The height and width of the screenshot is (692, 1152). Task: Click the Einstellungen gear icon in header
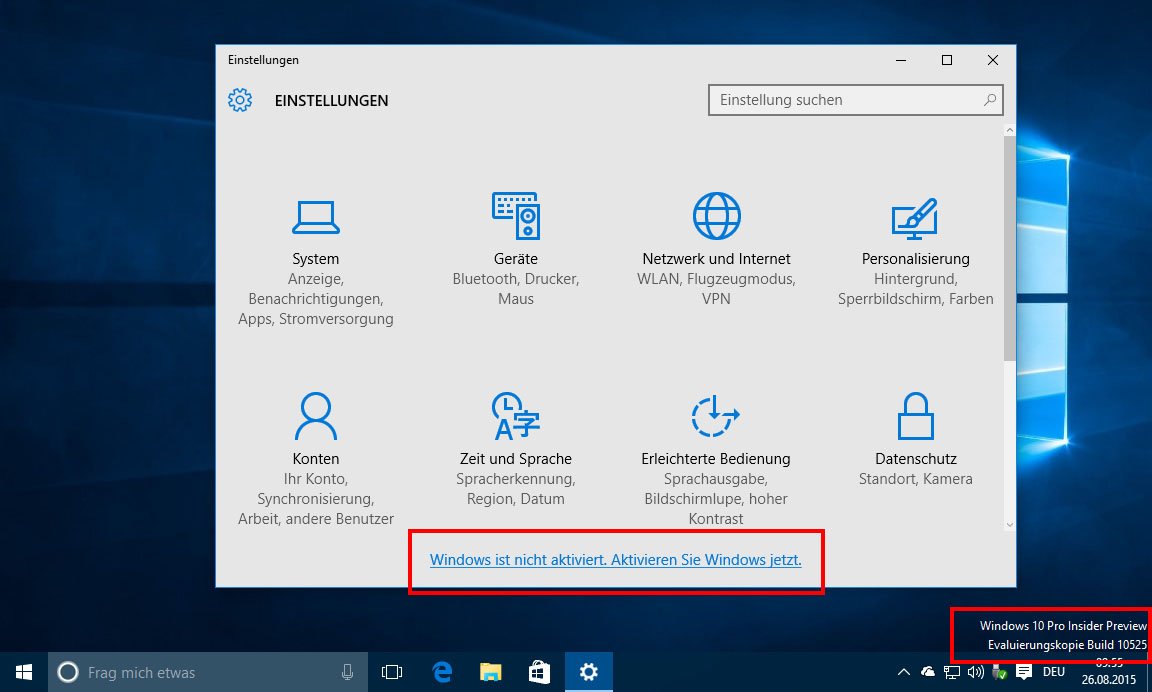(x=240, y=100)
